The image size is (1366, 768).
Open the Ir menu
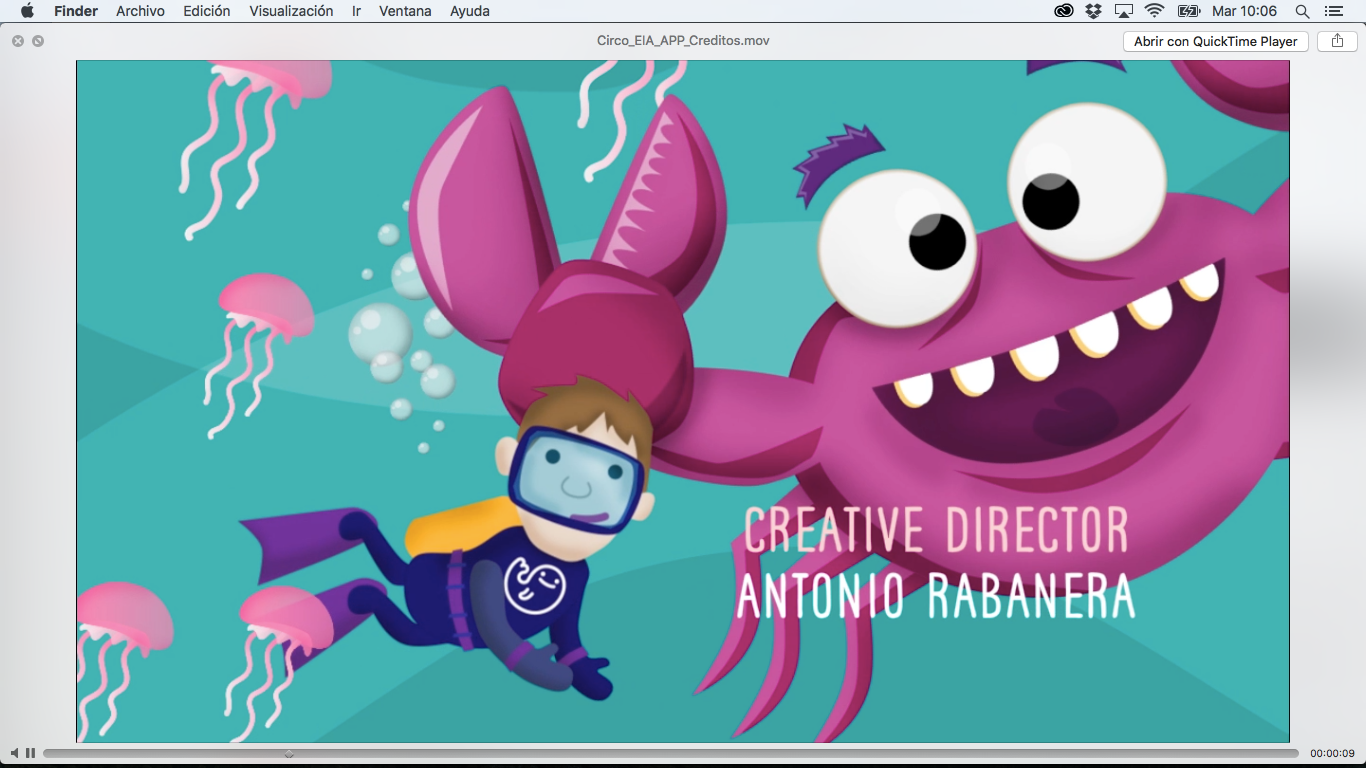coord(357,11)
